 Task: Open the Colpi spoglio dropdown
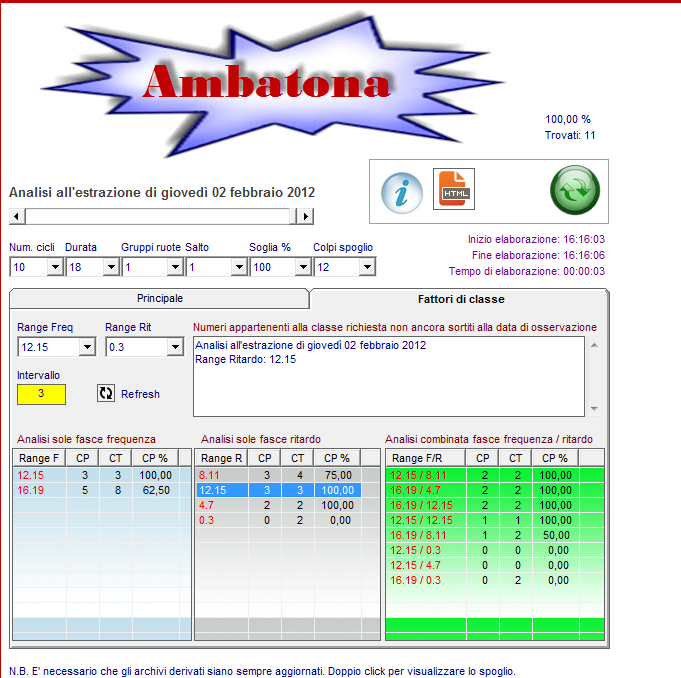[x=367, y=267]
